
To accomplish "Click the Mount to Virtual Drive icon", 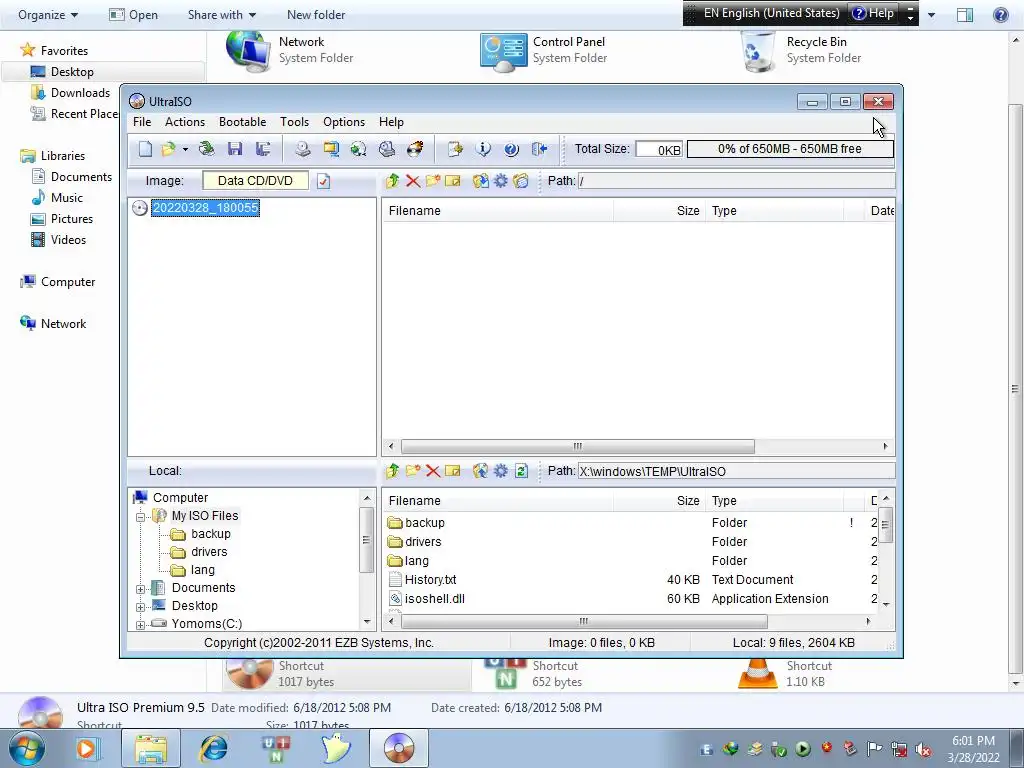I will point(387,149).
